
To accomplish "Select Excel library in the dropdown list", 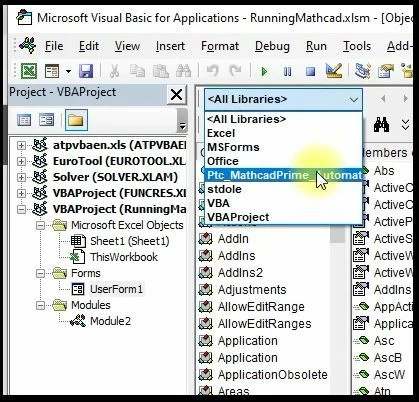I will point(283,133).
